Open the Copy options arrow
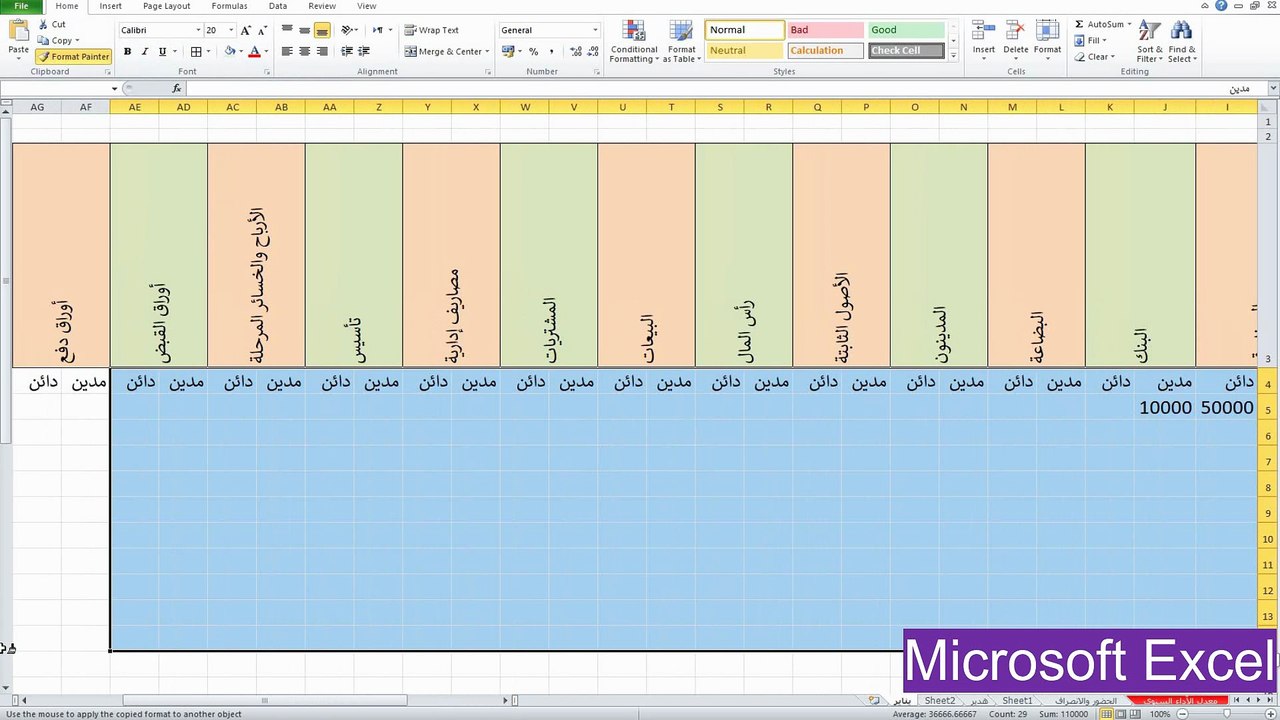The width and height of the screenshot is (1280, 720). [79, 41]
